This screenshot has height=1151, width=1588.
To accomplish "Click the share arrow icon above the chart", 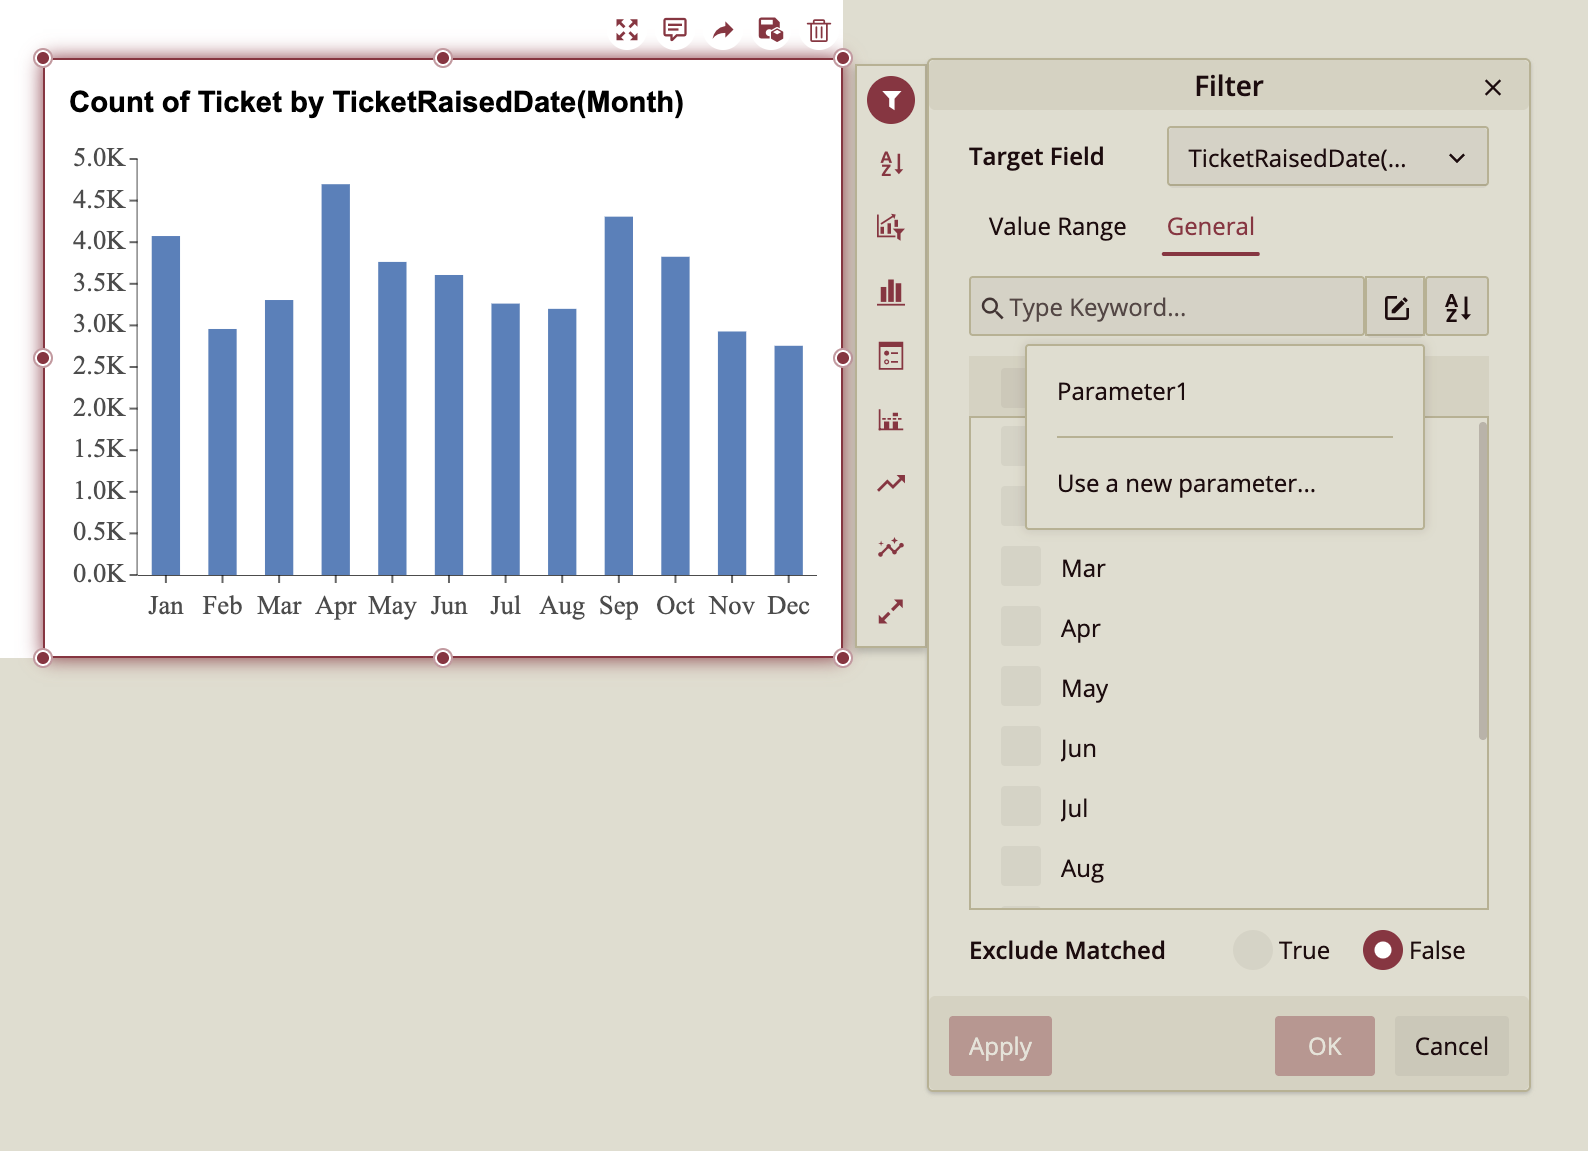I will pyautogui.click(x=723, y=30).
